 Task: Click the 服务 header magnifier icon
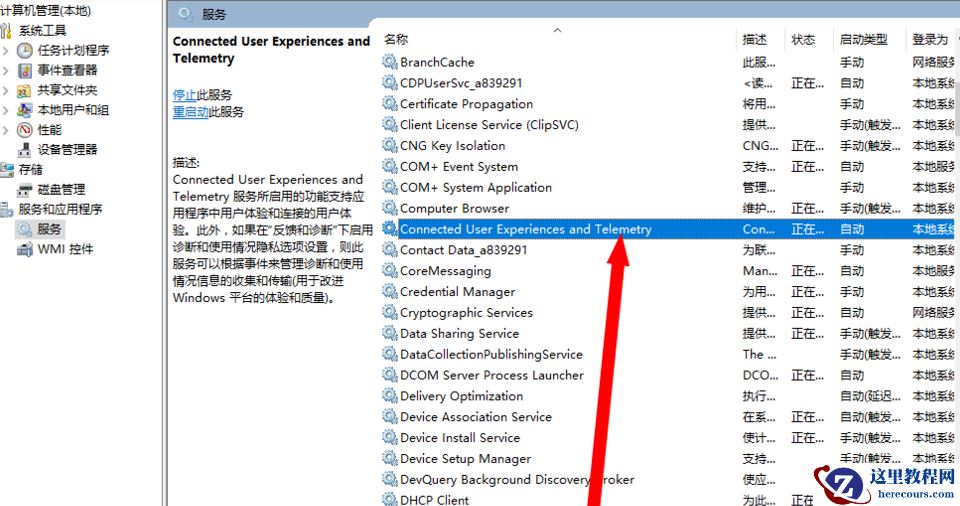click(x=186, y=13)
